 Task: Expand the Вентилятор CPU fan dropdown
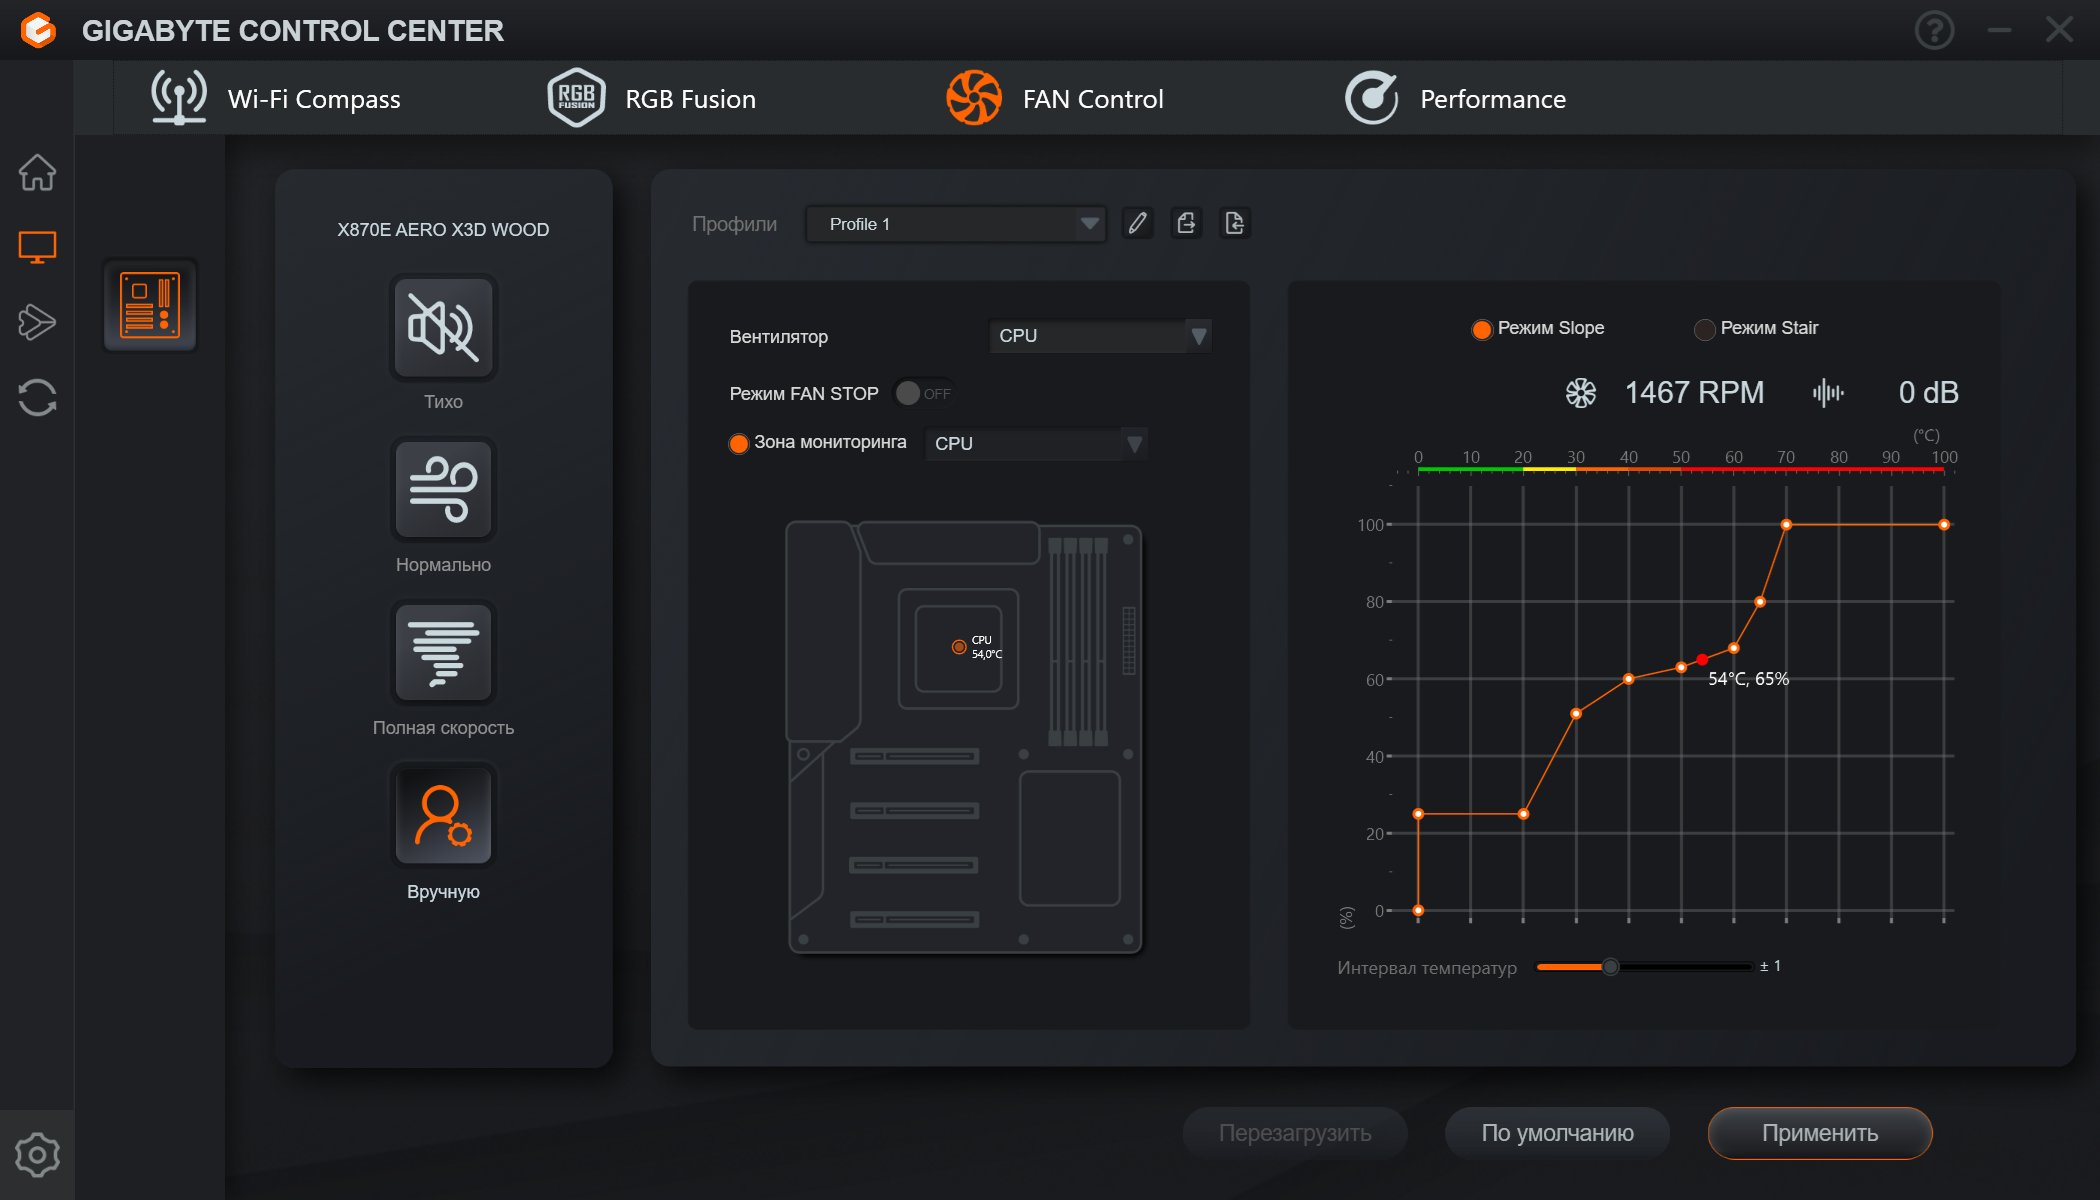point(1099,336)
